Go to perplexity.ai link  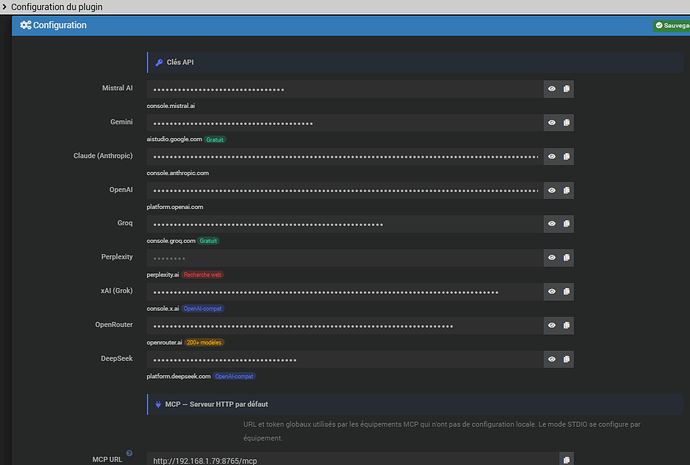point(163,275)
